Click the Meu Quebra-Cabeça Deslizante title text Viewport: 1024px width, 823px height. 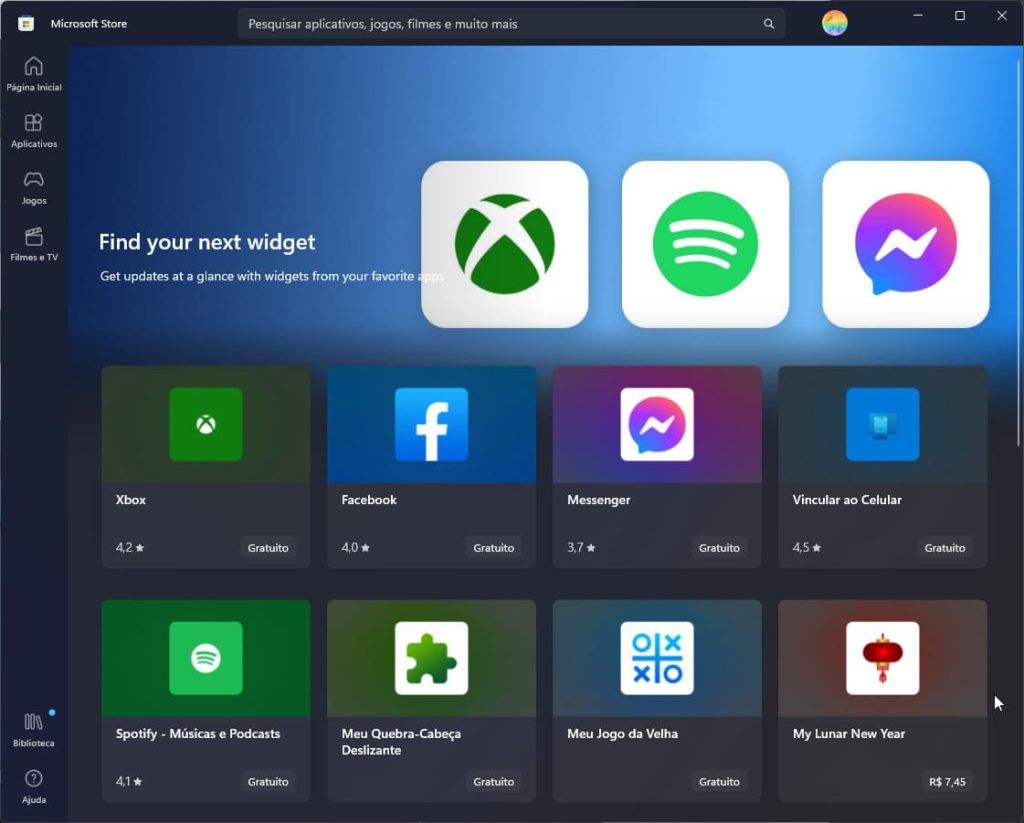click(401, 742)
